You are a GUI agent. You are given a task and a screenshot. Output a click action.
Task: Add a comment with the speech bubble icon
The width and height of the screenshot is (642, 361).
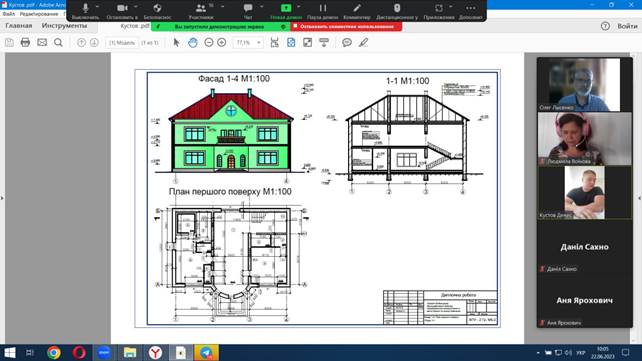(x=347, y=42)
